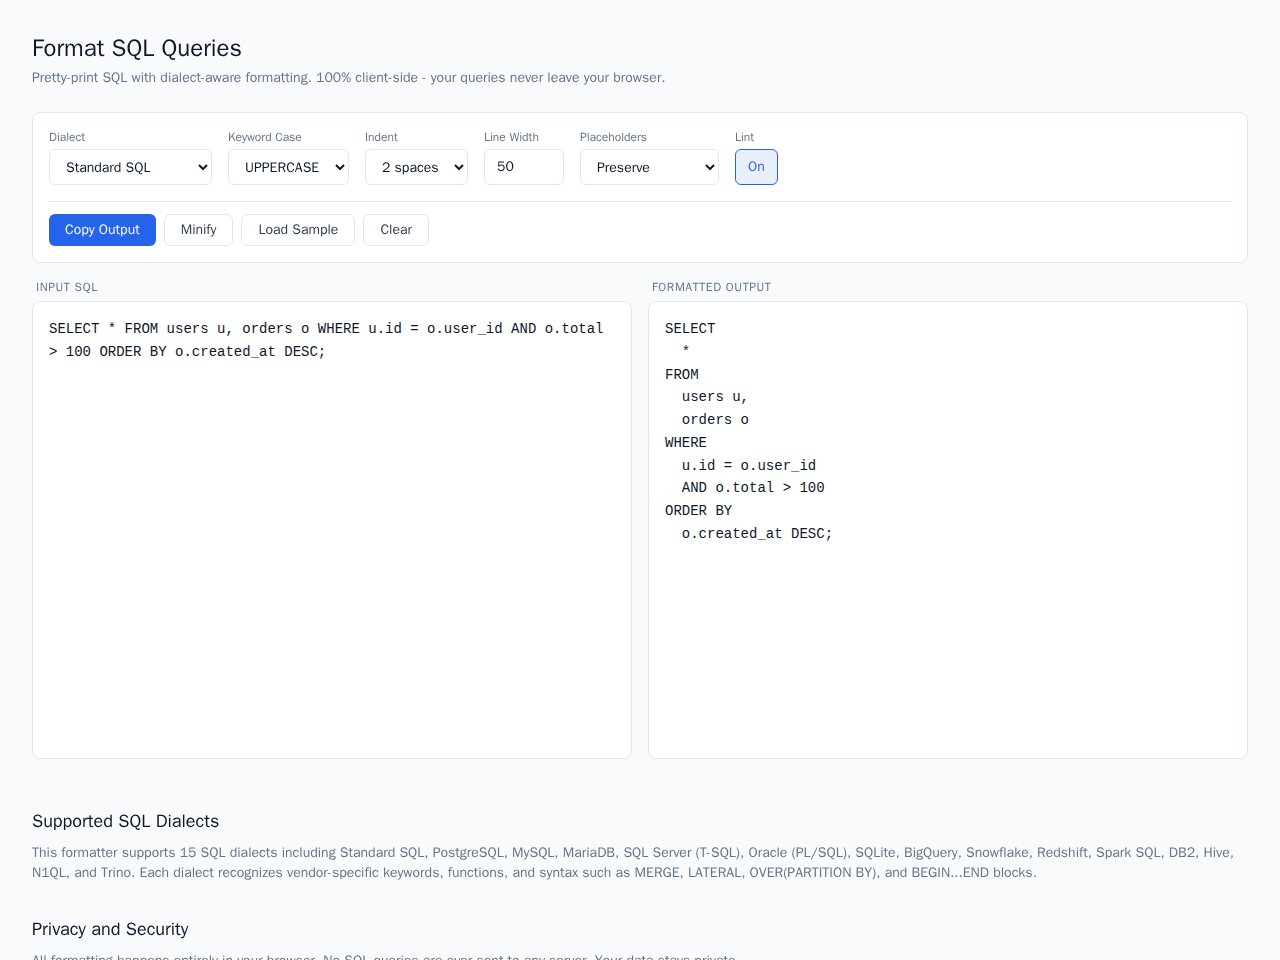Load the sample SQL query
Image resolution: width=1280 pixels, height=960 pixels.
[298, 230]
